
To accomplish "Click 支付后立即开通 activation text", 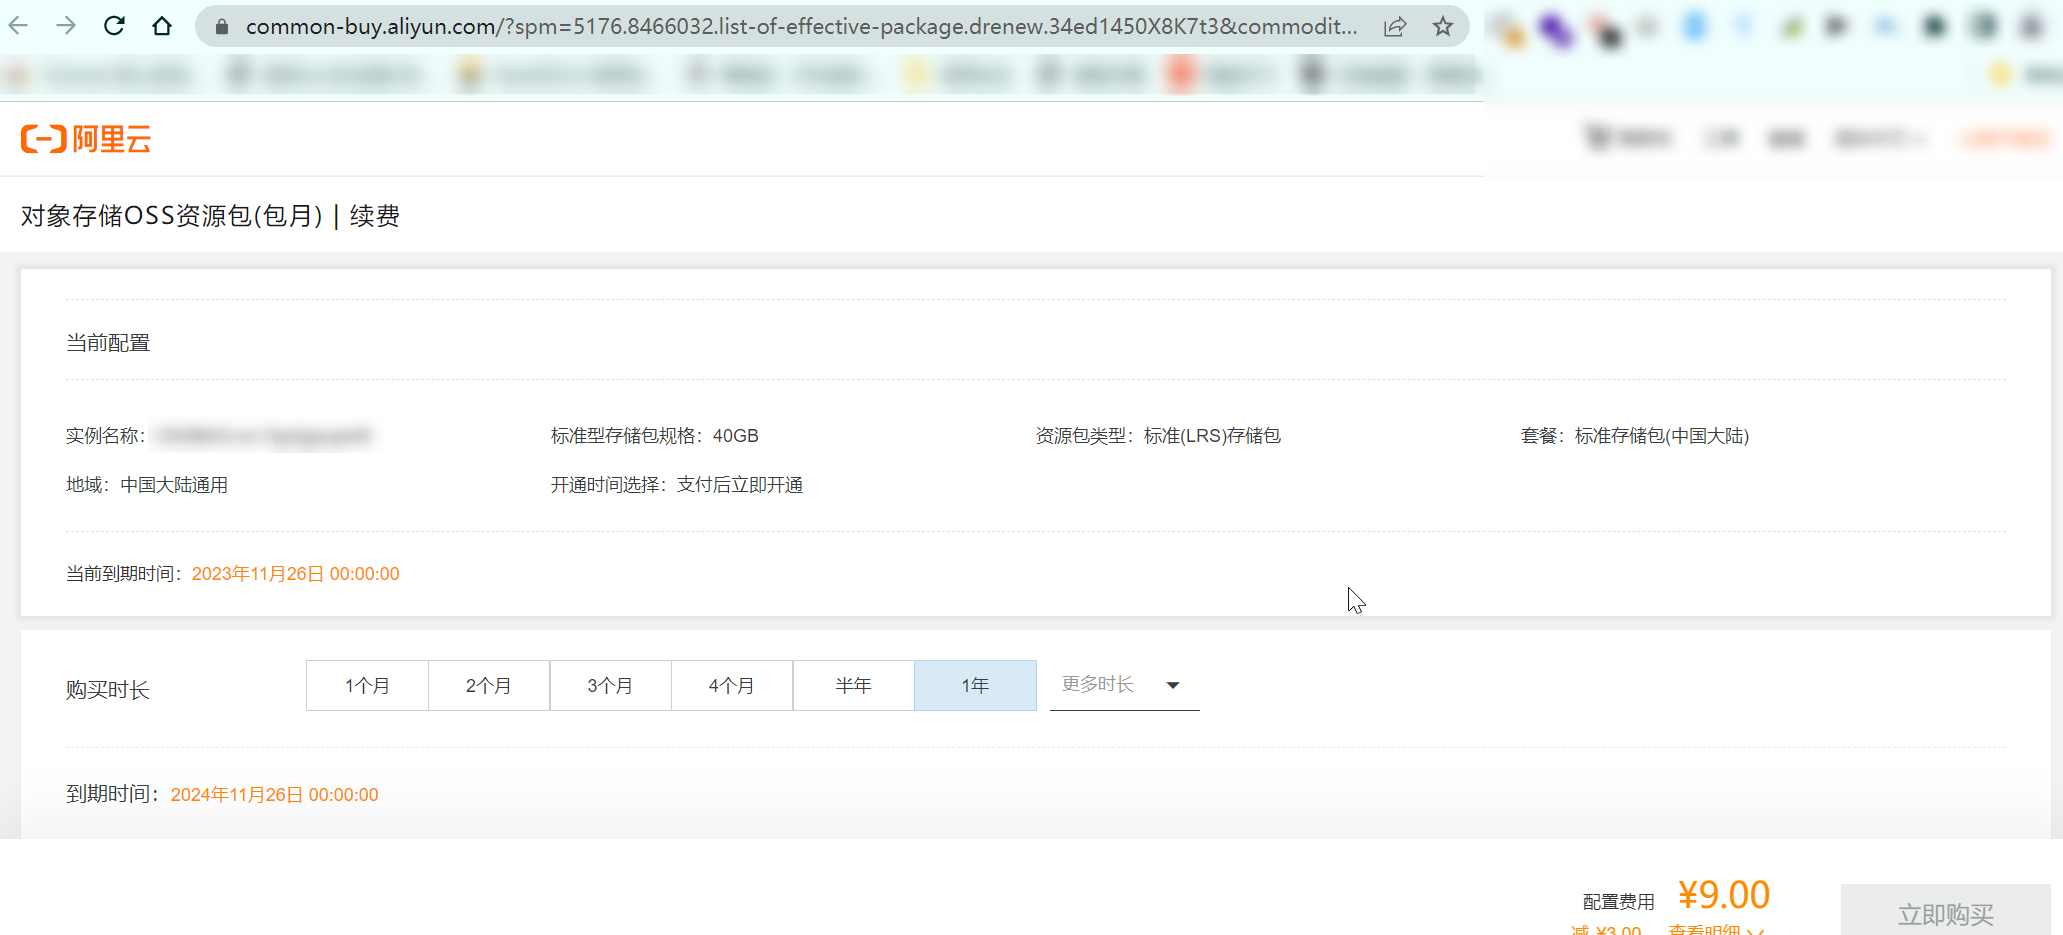I will coord(740,485).
